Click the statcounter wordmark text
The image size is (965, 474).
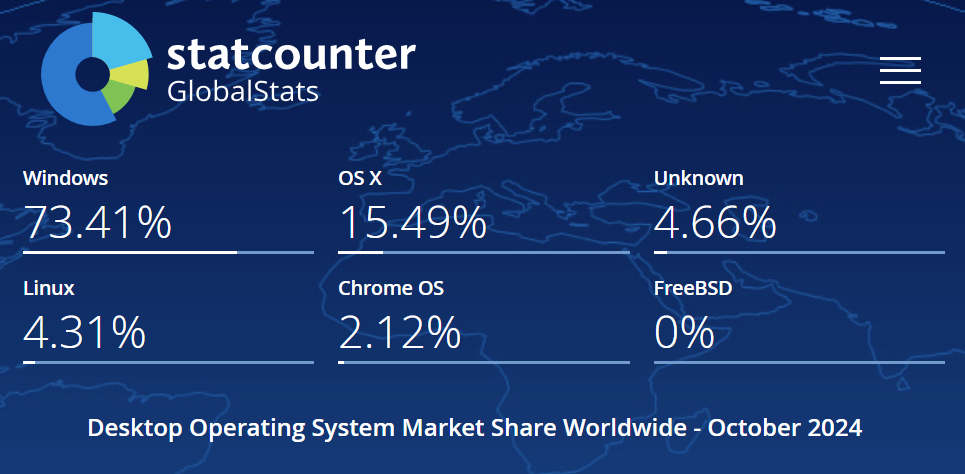[291, 55]
